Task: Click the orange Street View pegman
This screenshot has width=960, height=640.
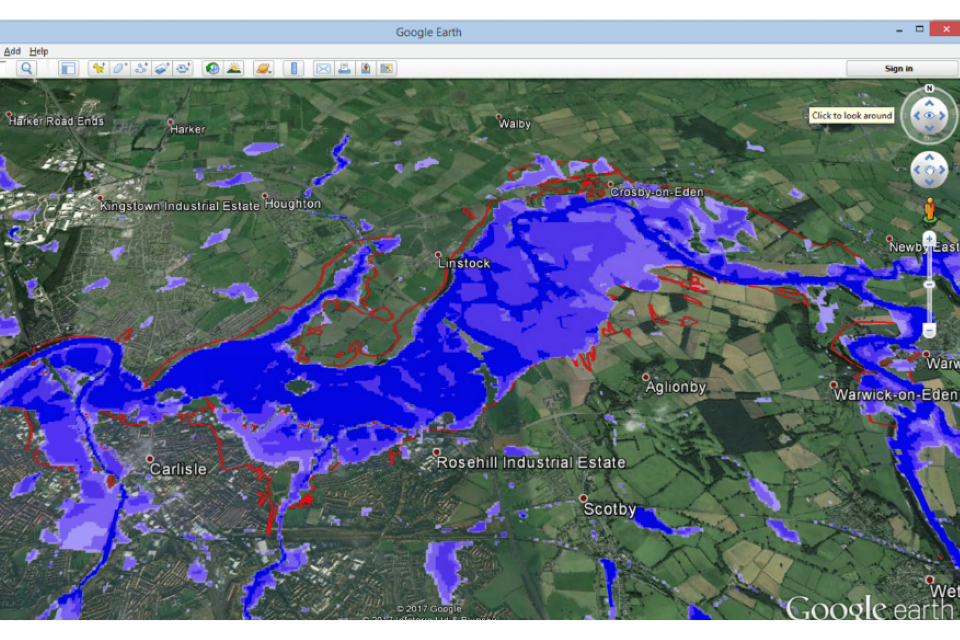Action: coord(929,209)
